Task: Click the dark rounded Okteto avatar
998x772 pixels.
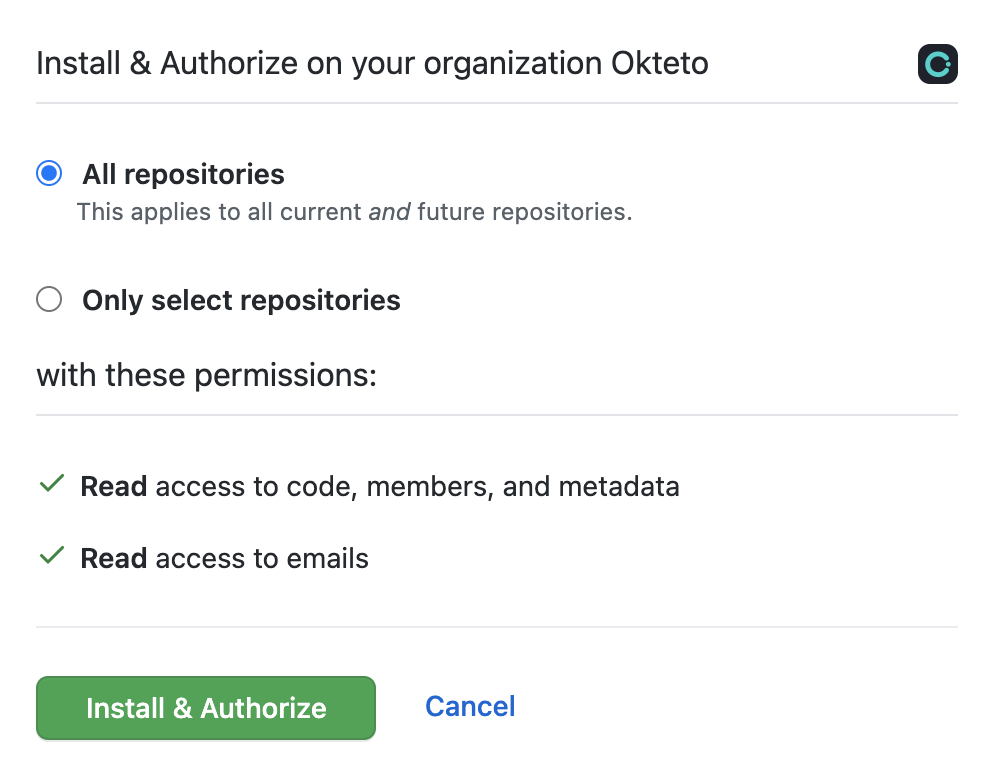Action: (x=937, y=64)
